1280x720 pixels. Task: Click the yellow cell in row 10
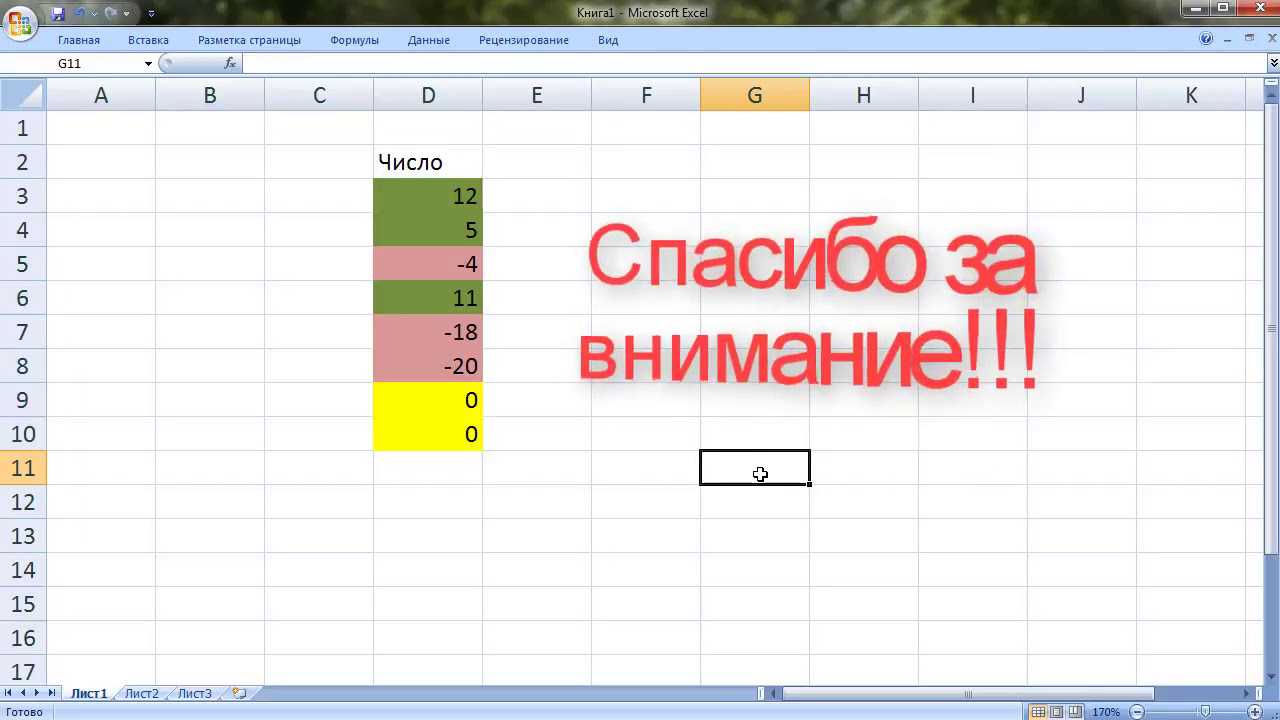(x=428, y=434)
